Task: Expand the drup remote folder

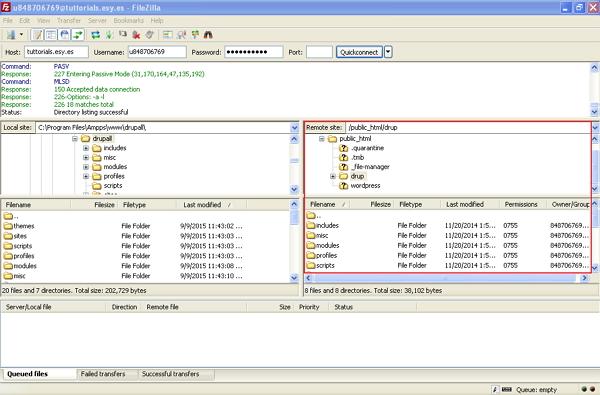Action: click(333, 176)
